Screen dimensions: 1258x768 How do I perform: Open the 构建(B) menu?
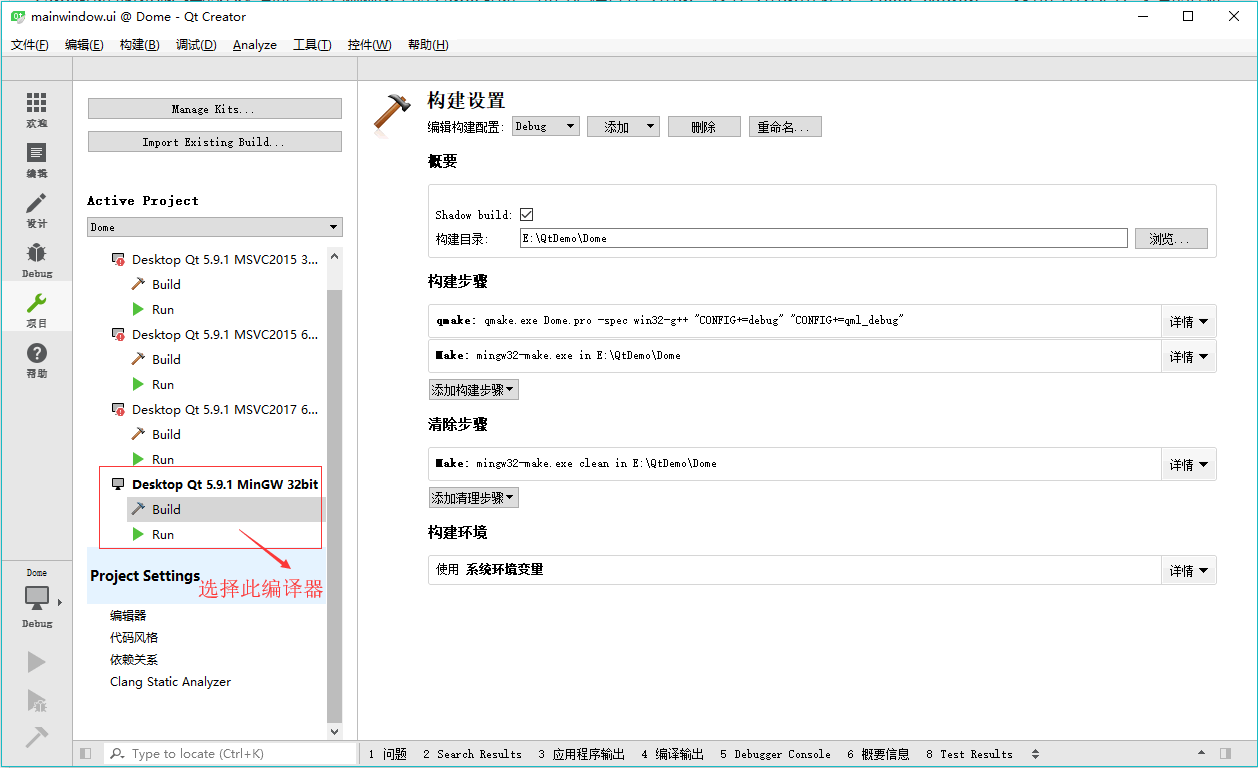(x=139, y=45)
